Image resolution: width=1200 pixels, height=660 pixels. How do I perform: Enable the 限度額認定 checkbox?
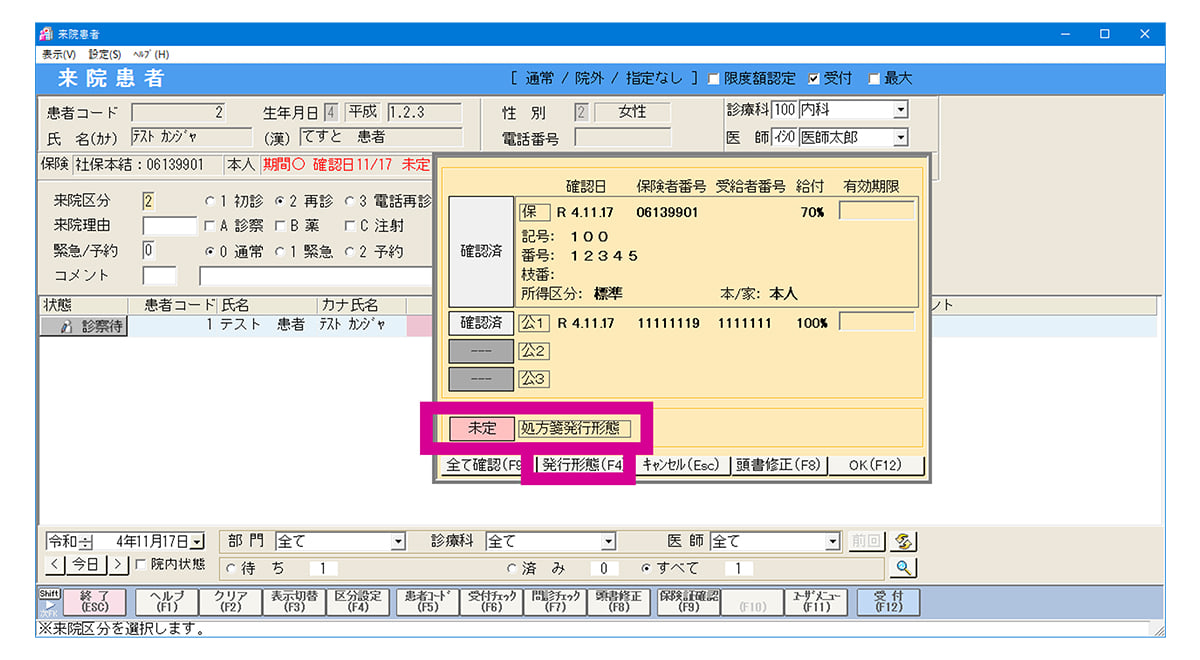(x=714, y=79)
